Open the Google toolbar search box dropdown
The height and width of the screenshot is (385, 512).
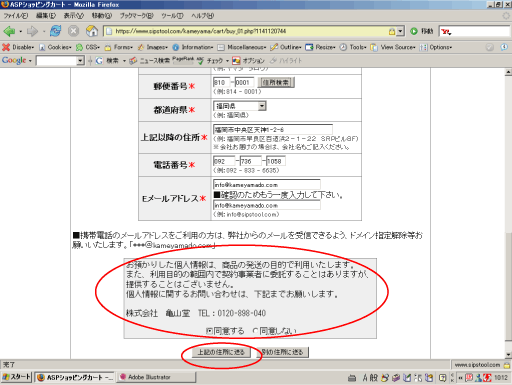click(x=80, y=61)
